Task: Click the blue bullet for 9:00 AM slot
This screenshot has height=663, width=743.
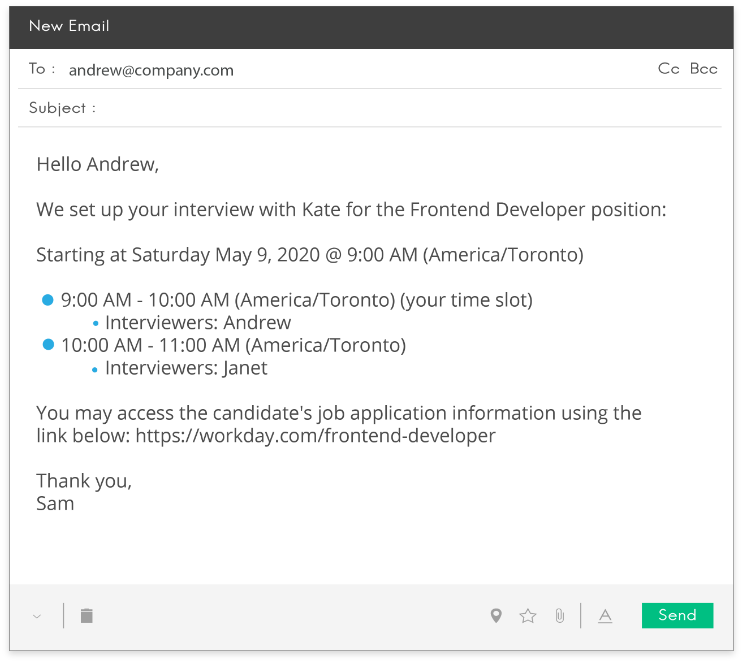Action: click(47, 300)
